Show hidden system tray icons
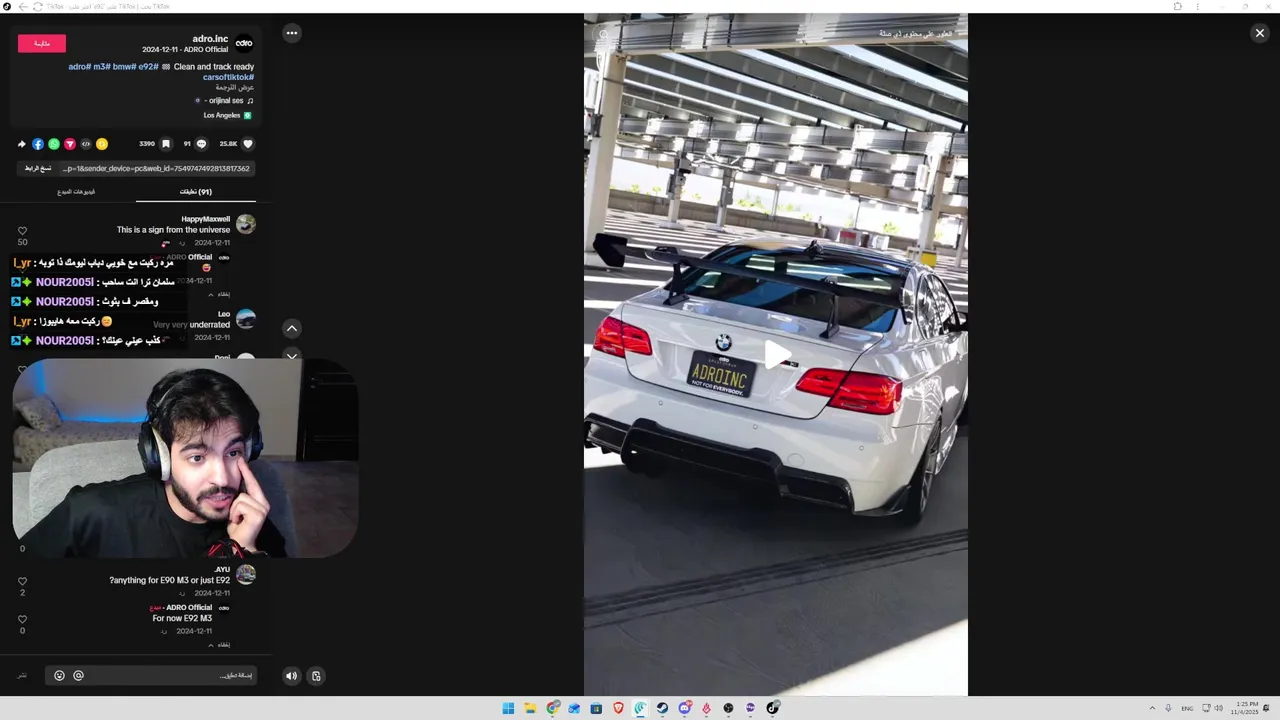This screenshot has height=720, width=1280. (1152, 708)
